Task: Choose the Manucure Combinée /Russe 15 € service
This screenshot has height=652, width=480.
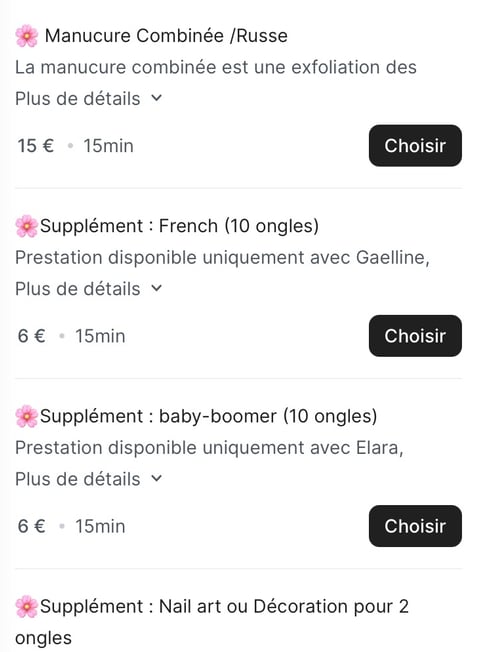Action: point(415,146)
